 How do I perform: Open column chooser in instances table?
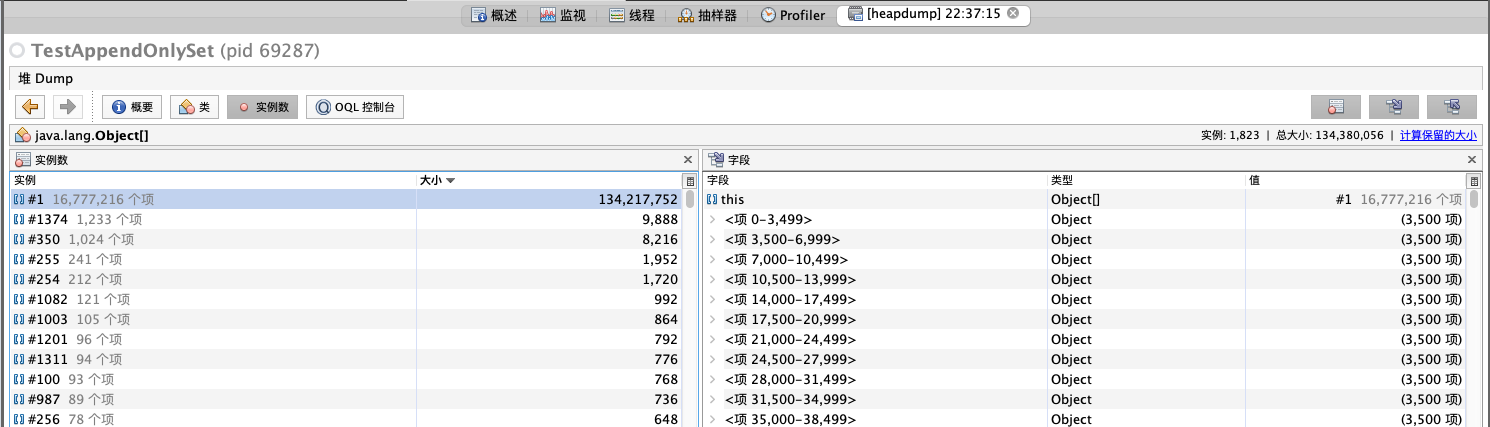pos(689,181)
